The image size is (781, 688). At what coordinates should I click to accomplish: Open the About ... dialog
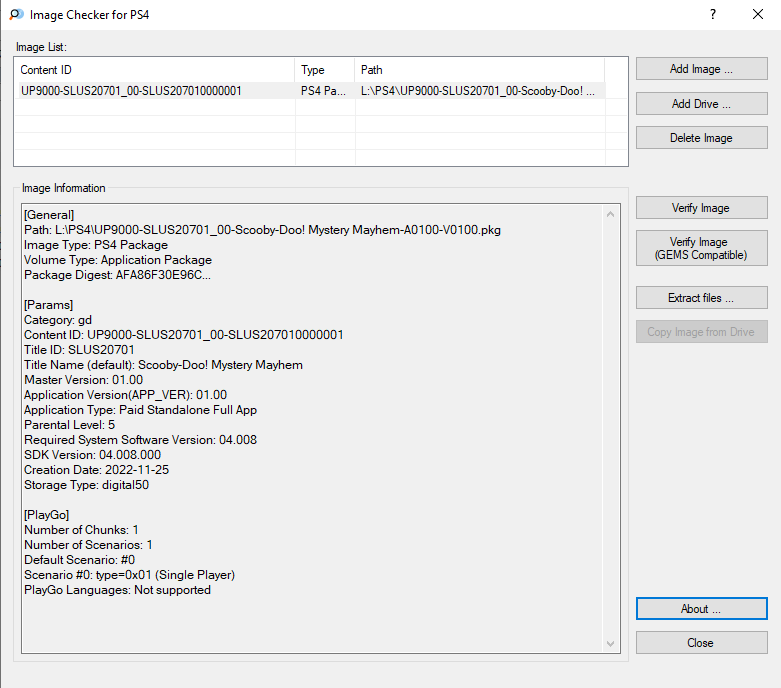(x=701, y=609)
